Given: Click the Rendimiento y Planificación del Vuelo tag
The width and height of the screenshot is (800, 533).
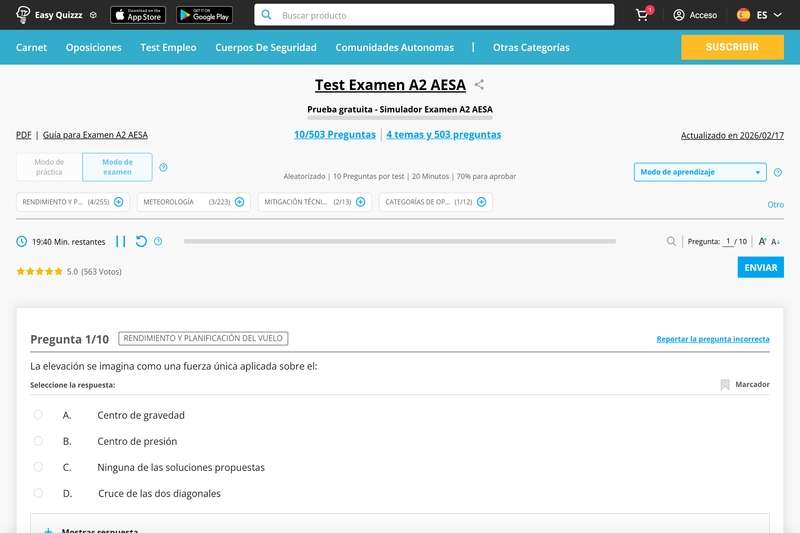Looking at the screenshot, I should coord(203,338).
